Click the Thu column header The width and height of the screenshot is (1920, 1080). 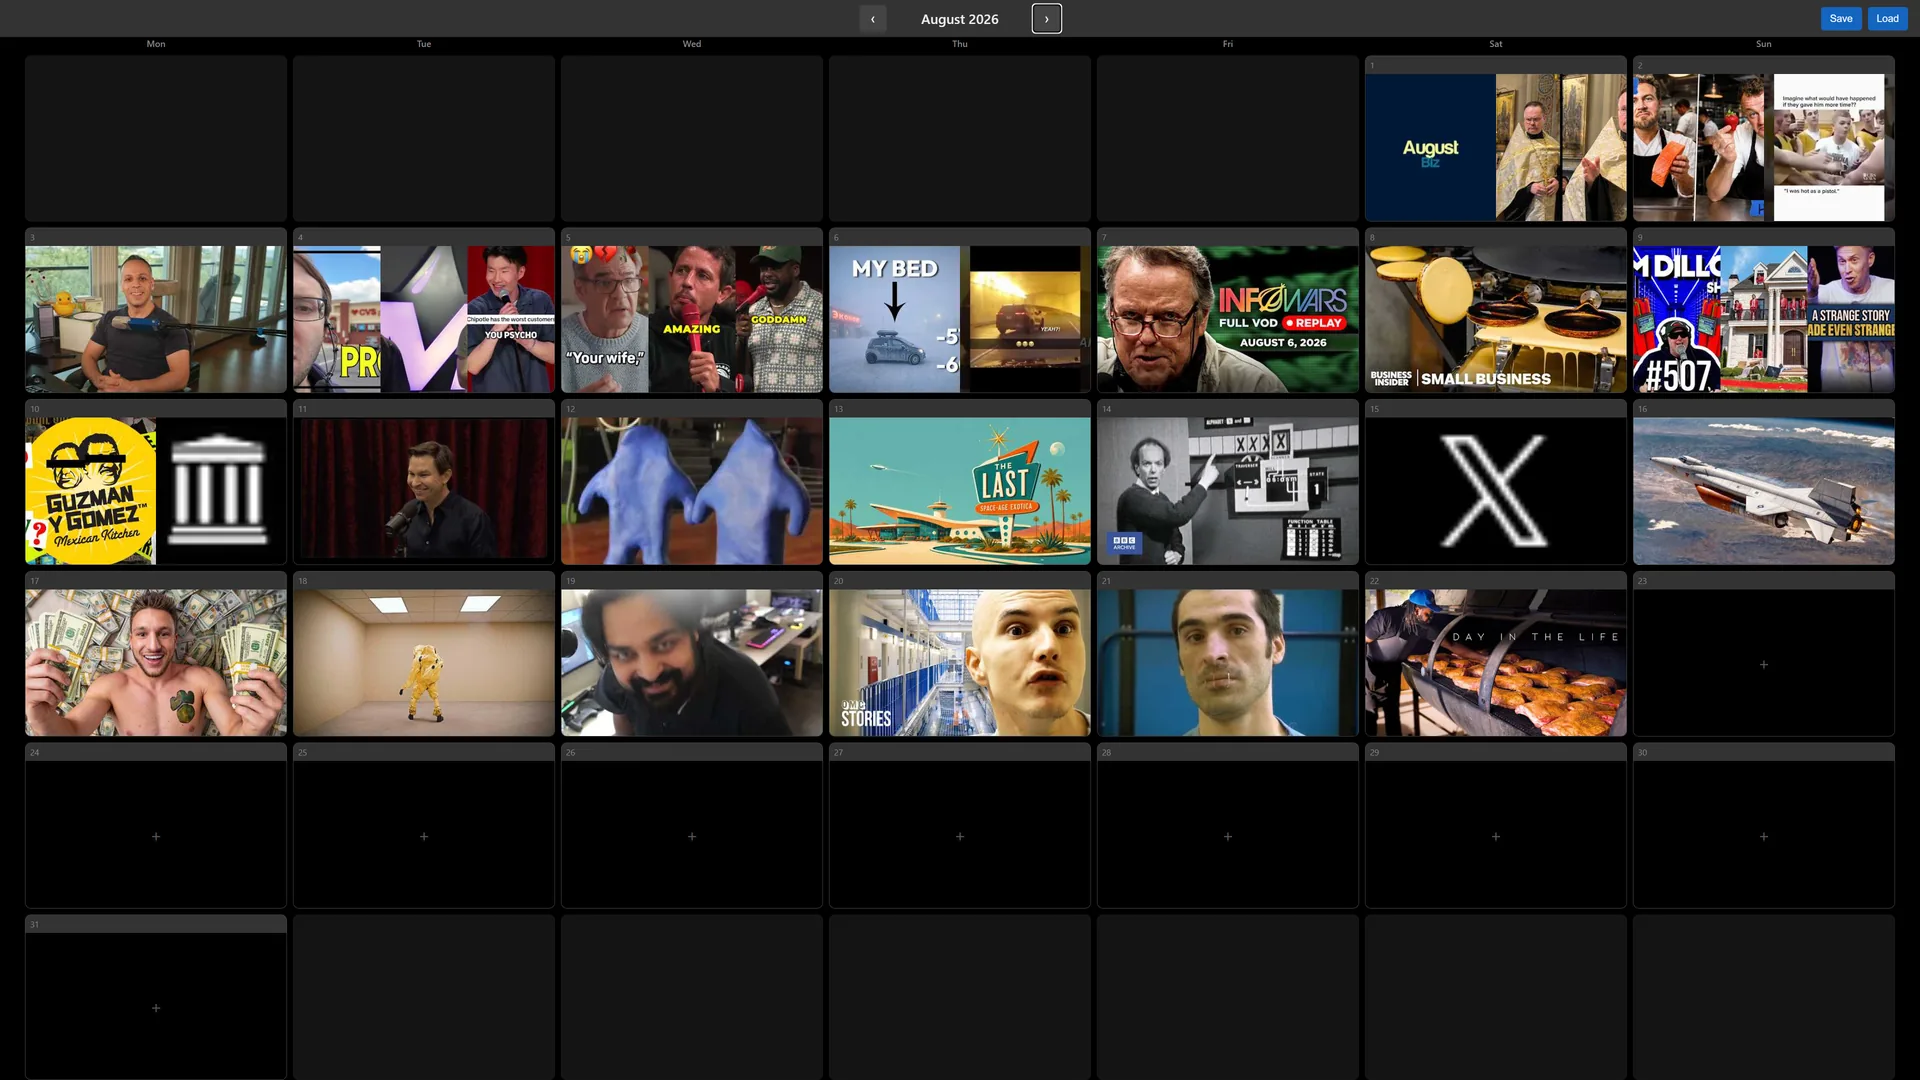pos(960,44)
